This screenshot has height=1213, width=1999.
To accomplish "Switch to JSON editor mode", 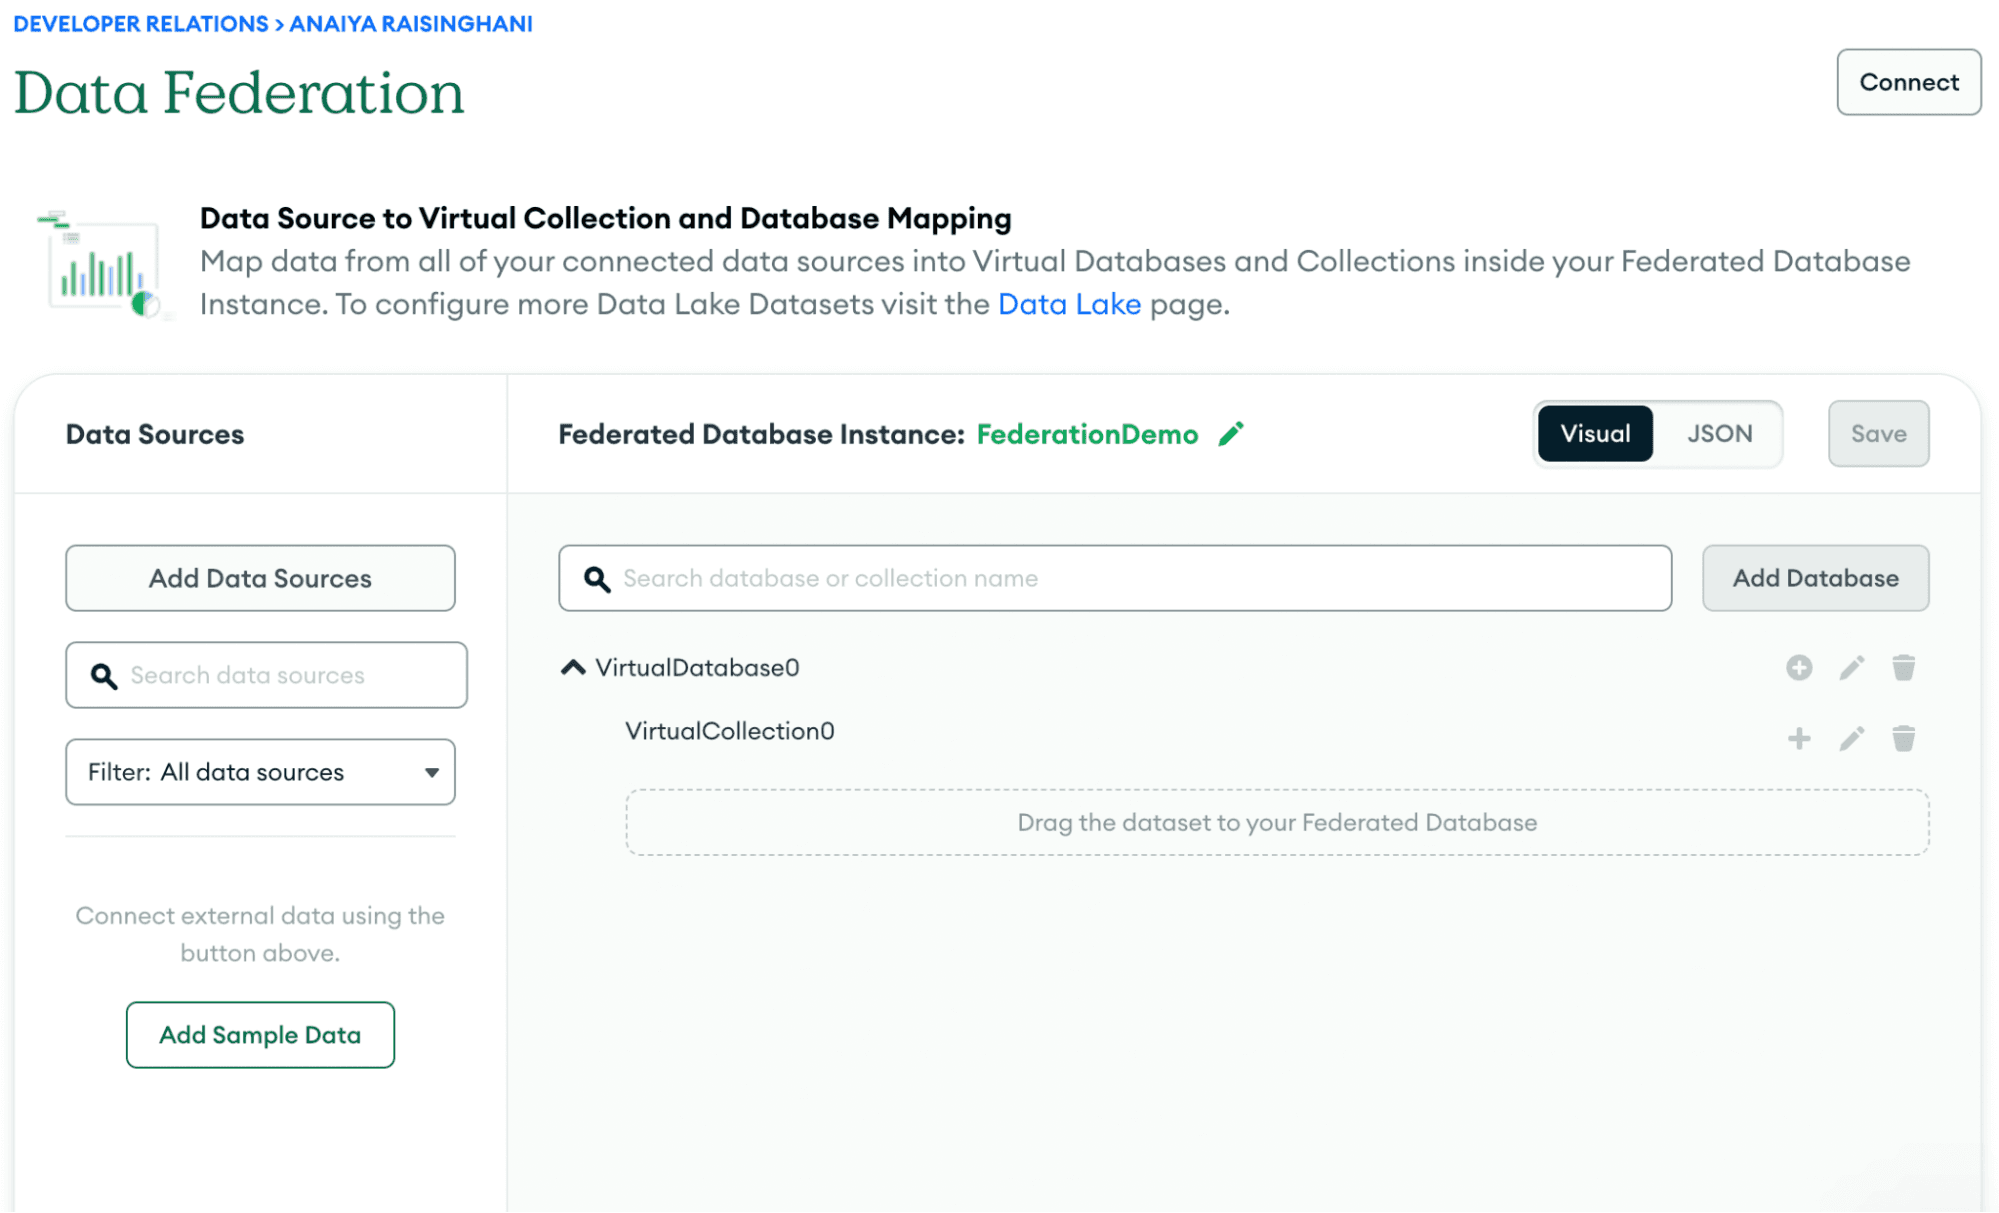I will tap(1719, 434).
